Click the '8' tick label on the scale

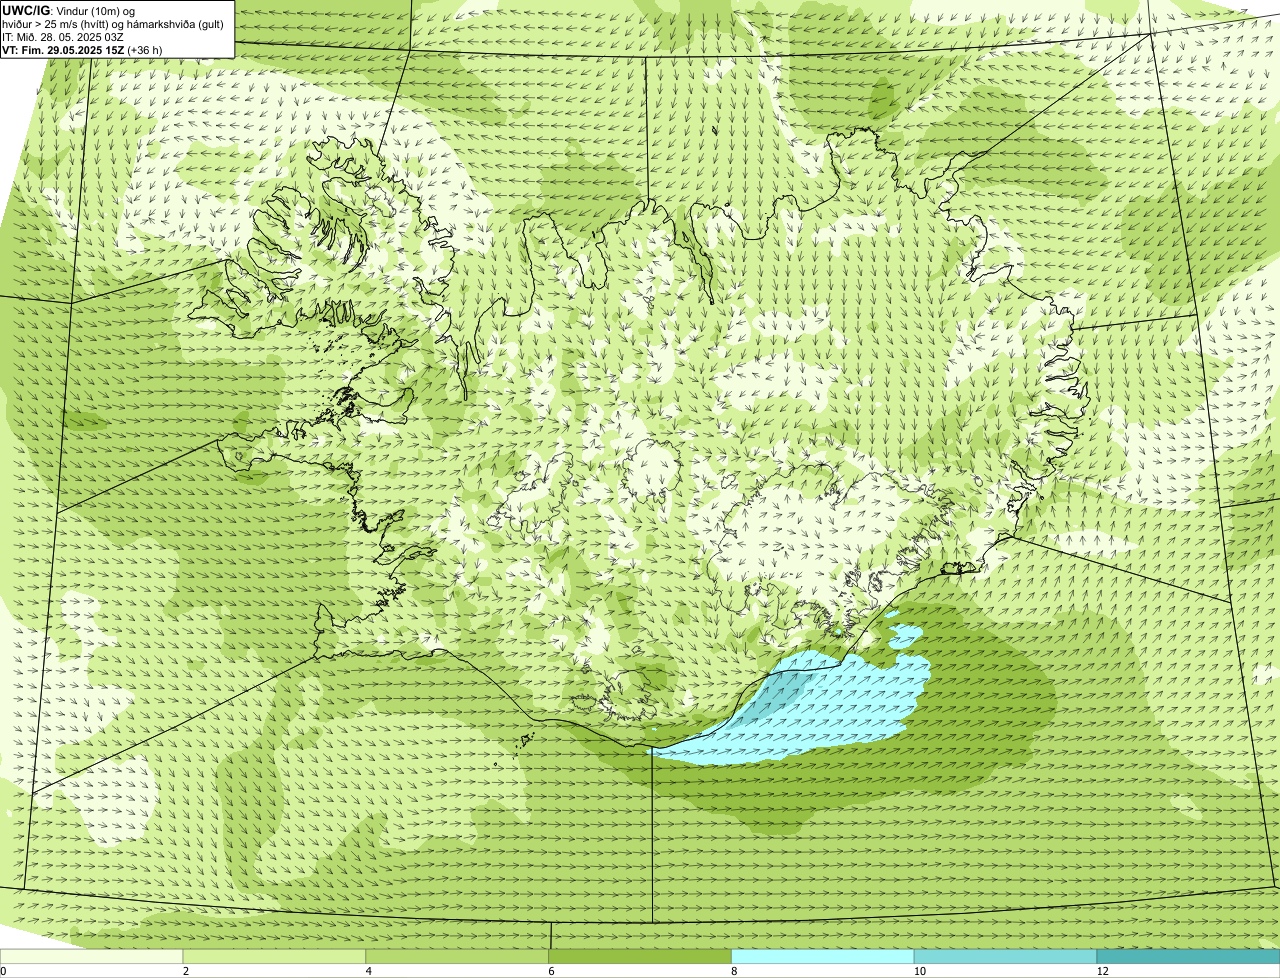[733, 971]
